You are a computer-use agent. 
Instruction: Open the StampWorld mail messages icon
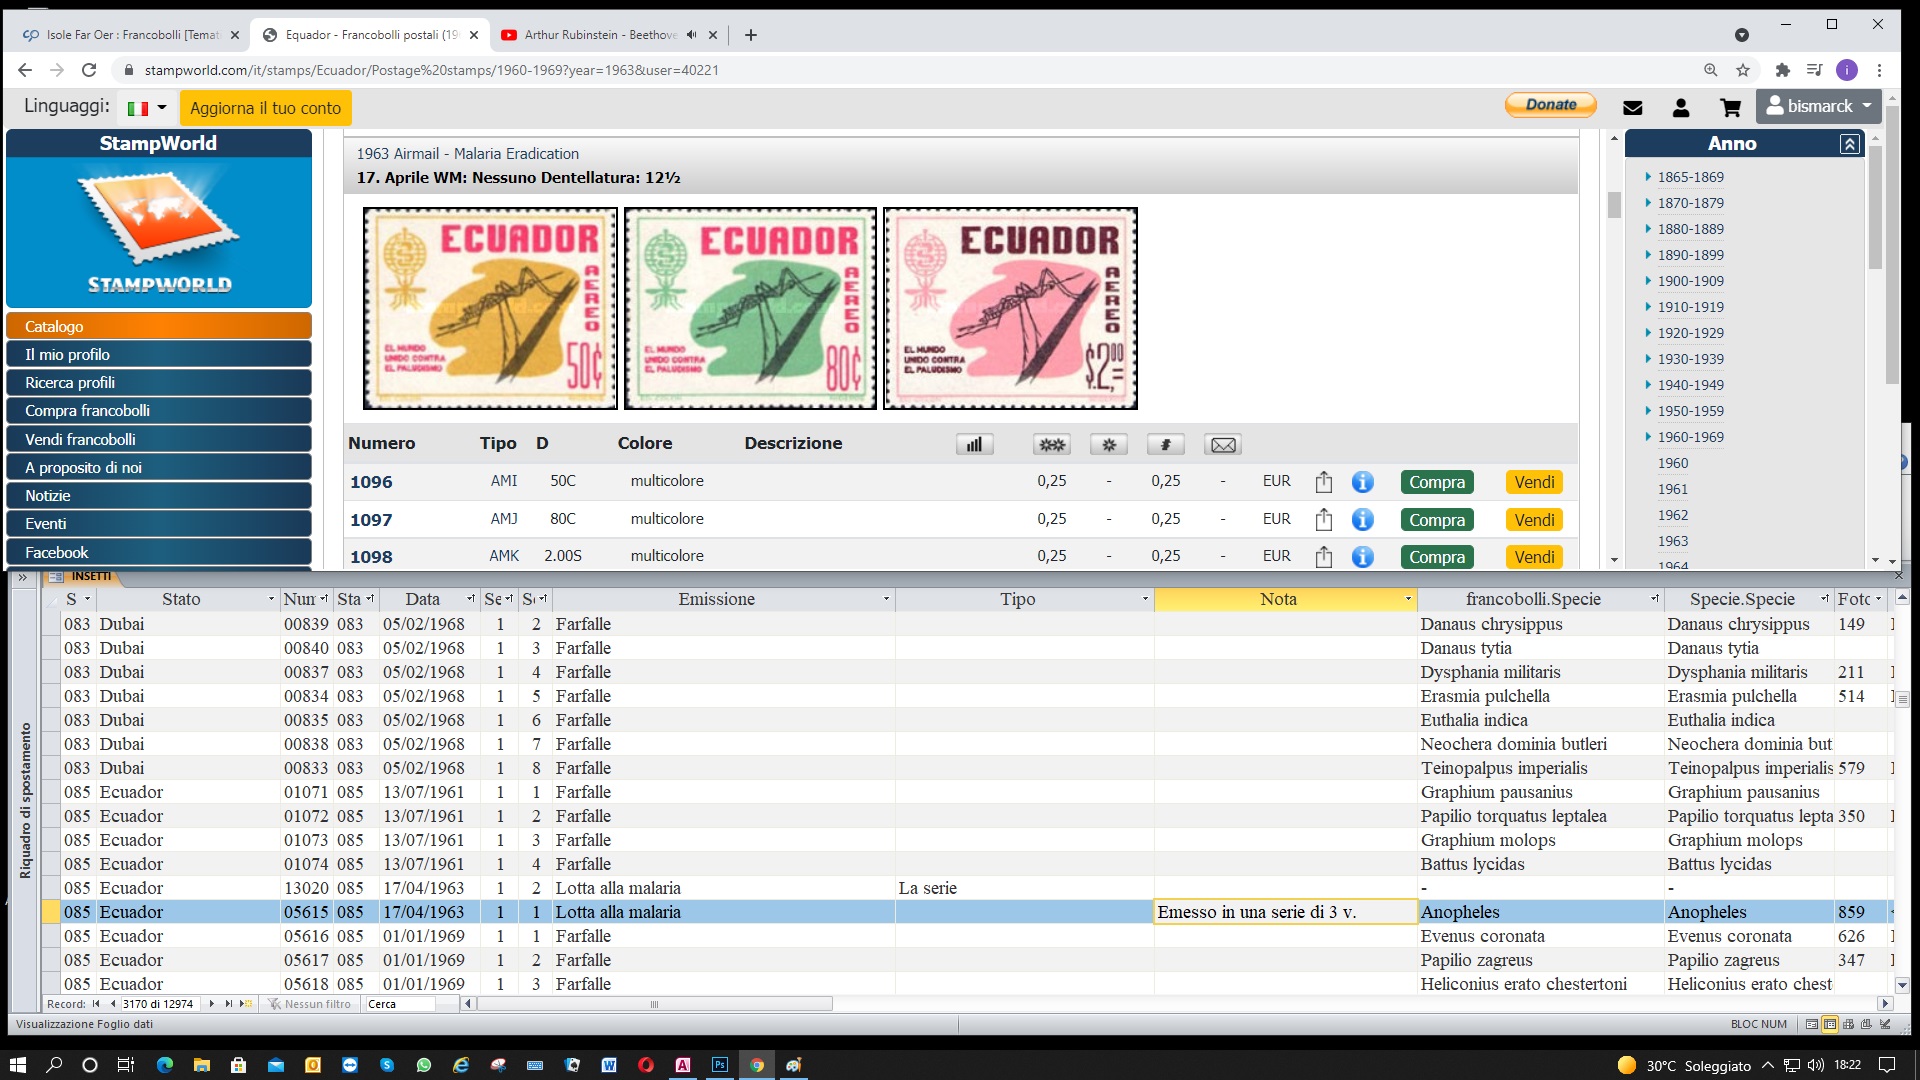pos(1633,108)
